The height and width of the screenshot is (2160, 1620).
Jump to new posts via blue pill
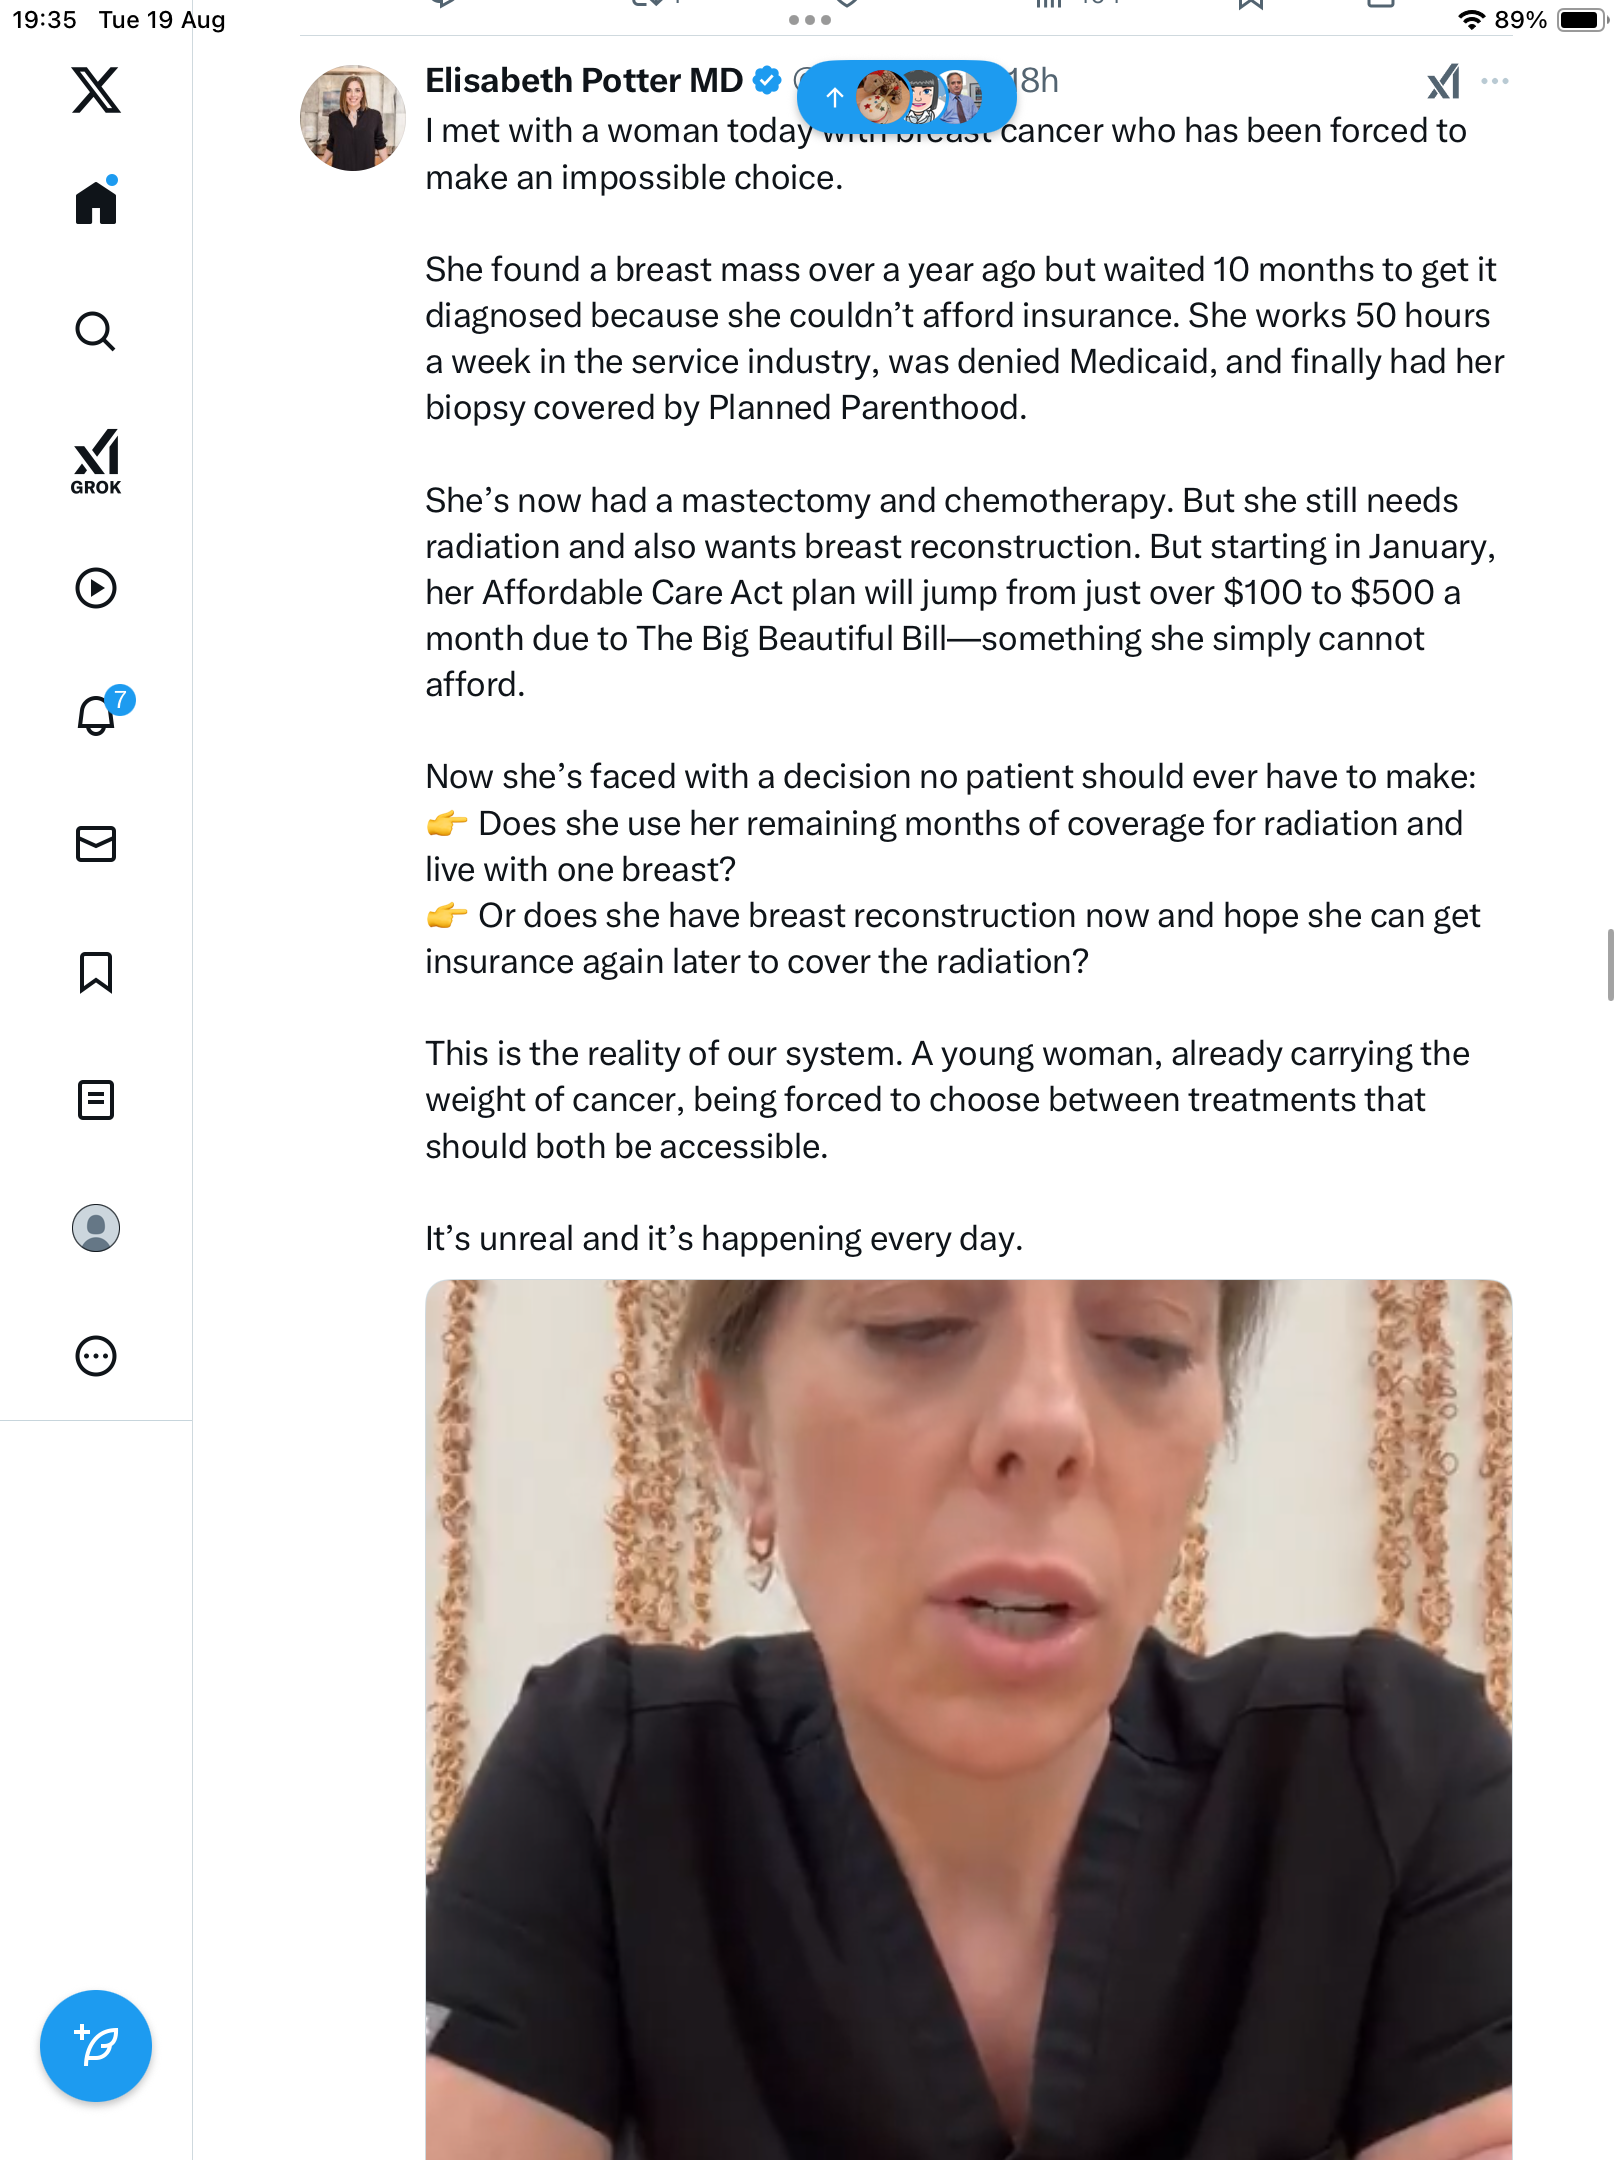click(906, 97)
